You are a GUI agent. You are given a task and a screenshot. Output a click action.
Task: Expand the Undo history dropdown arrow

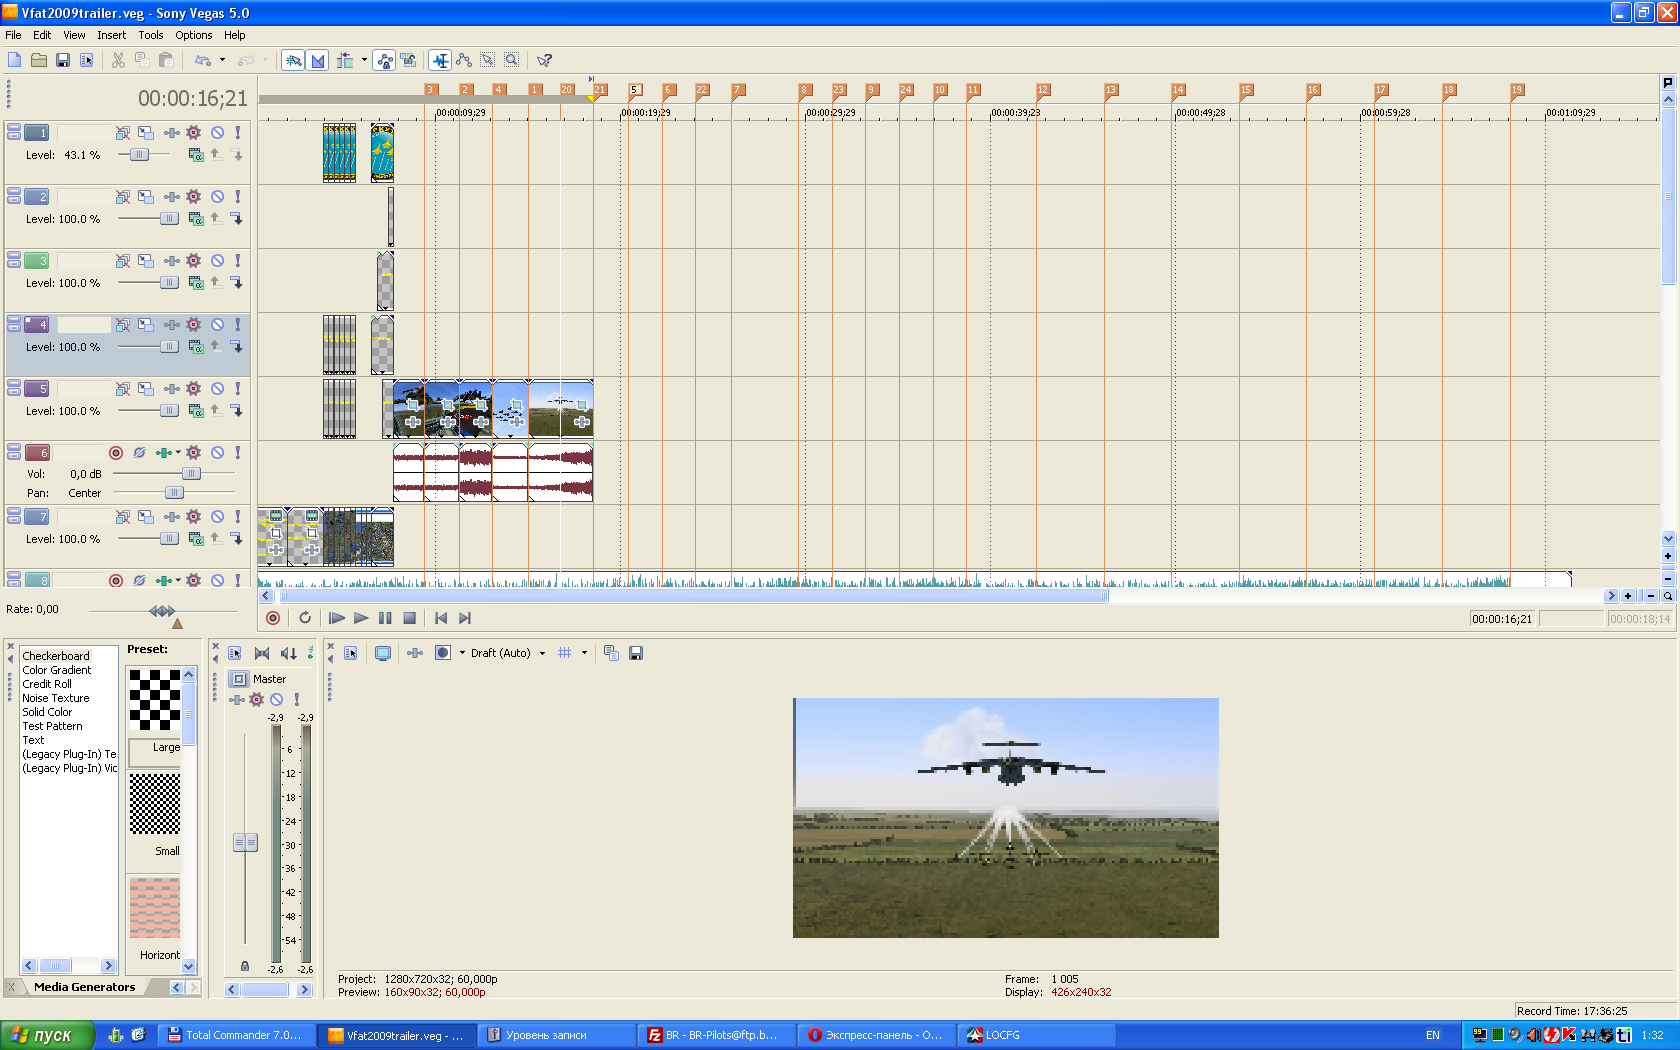coord(222,60)
